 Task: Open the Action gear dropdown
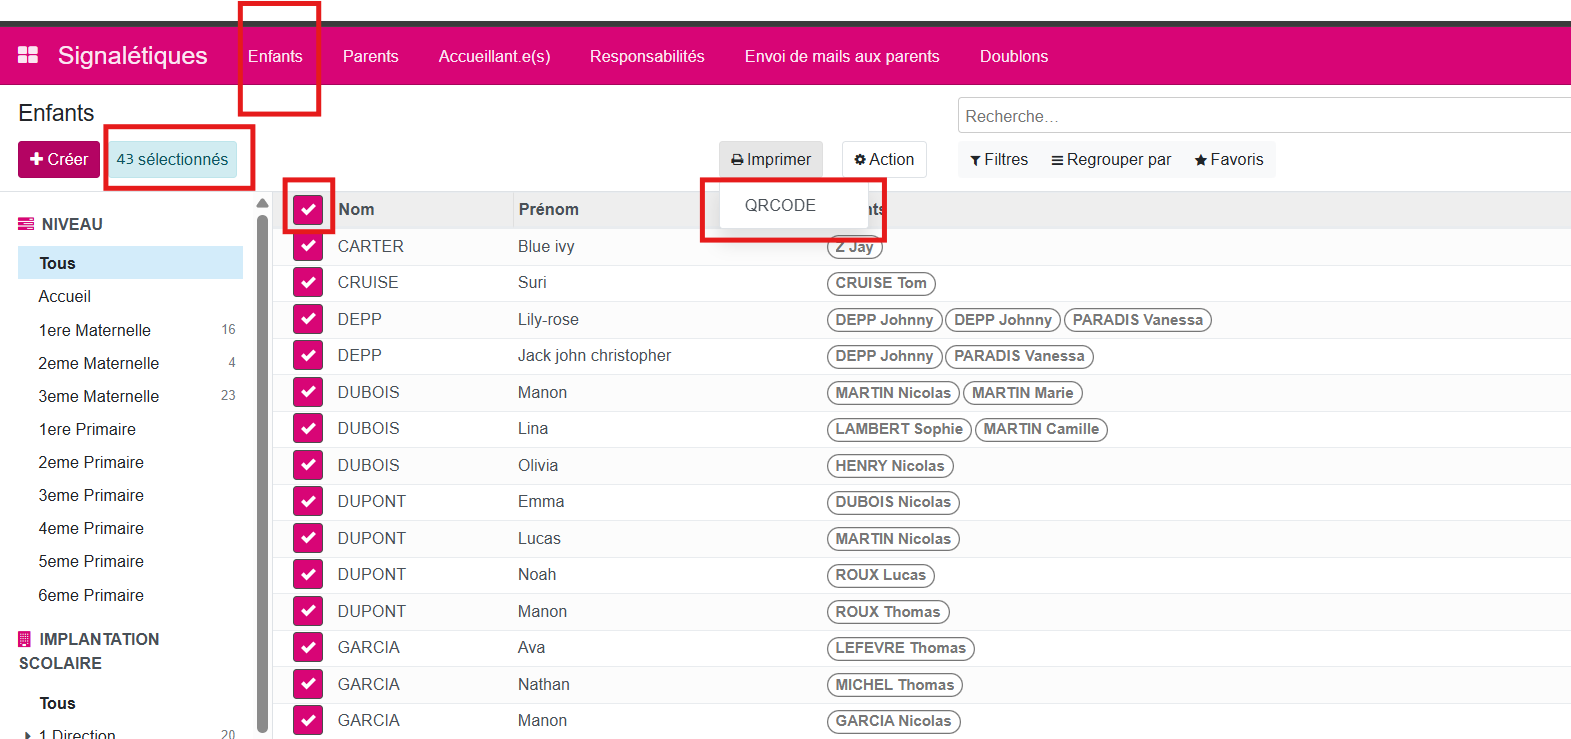pyautogui.click(x=884, y=160)
